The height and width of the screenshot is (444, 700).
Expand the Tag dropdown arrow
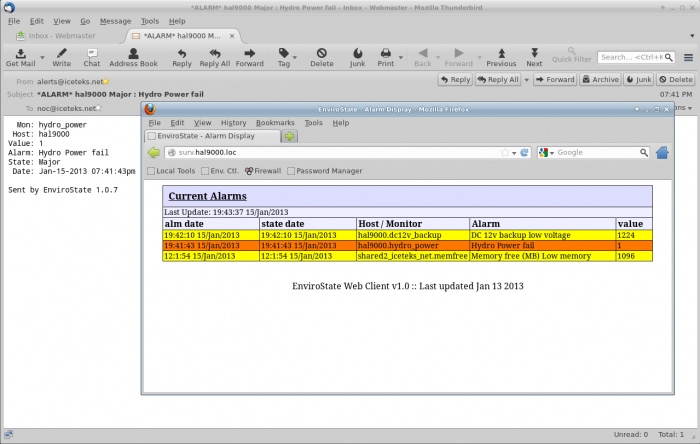coord(295,58)
